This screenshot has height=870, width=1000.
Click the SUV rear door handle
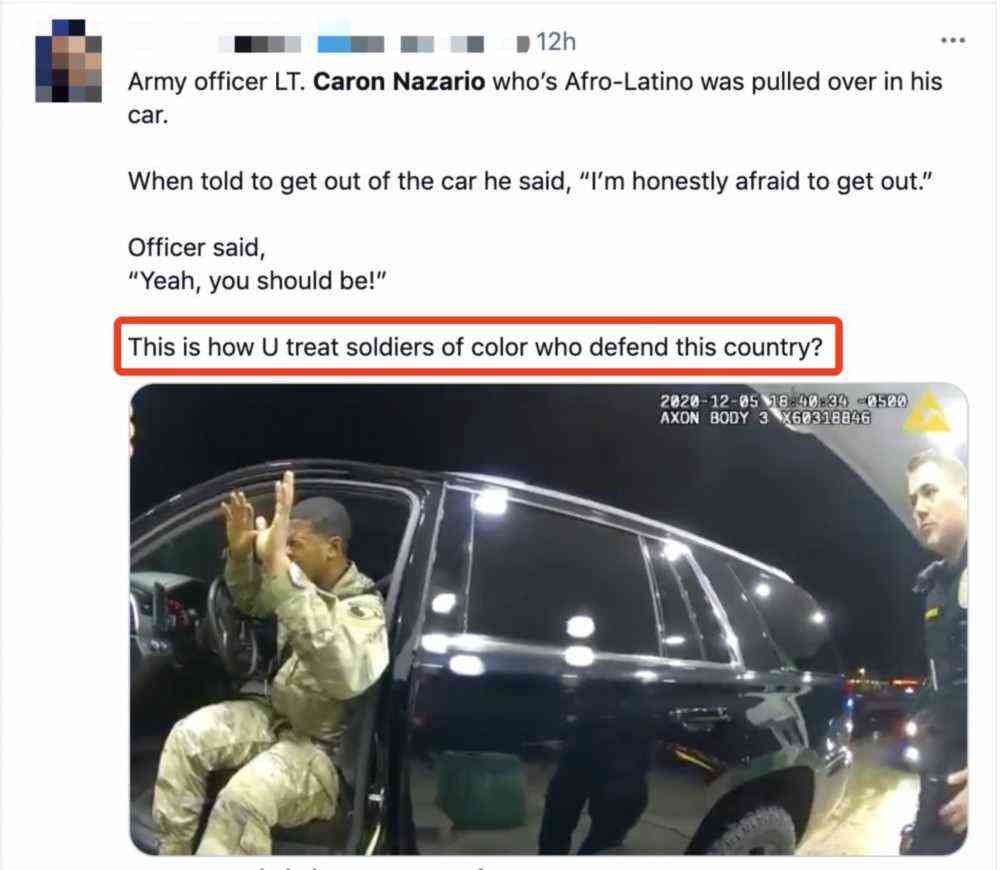[696, 719]
